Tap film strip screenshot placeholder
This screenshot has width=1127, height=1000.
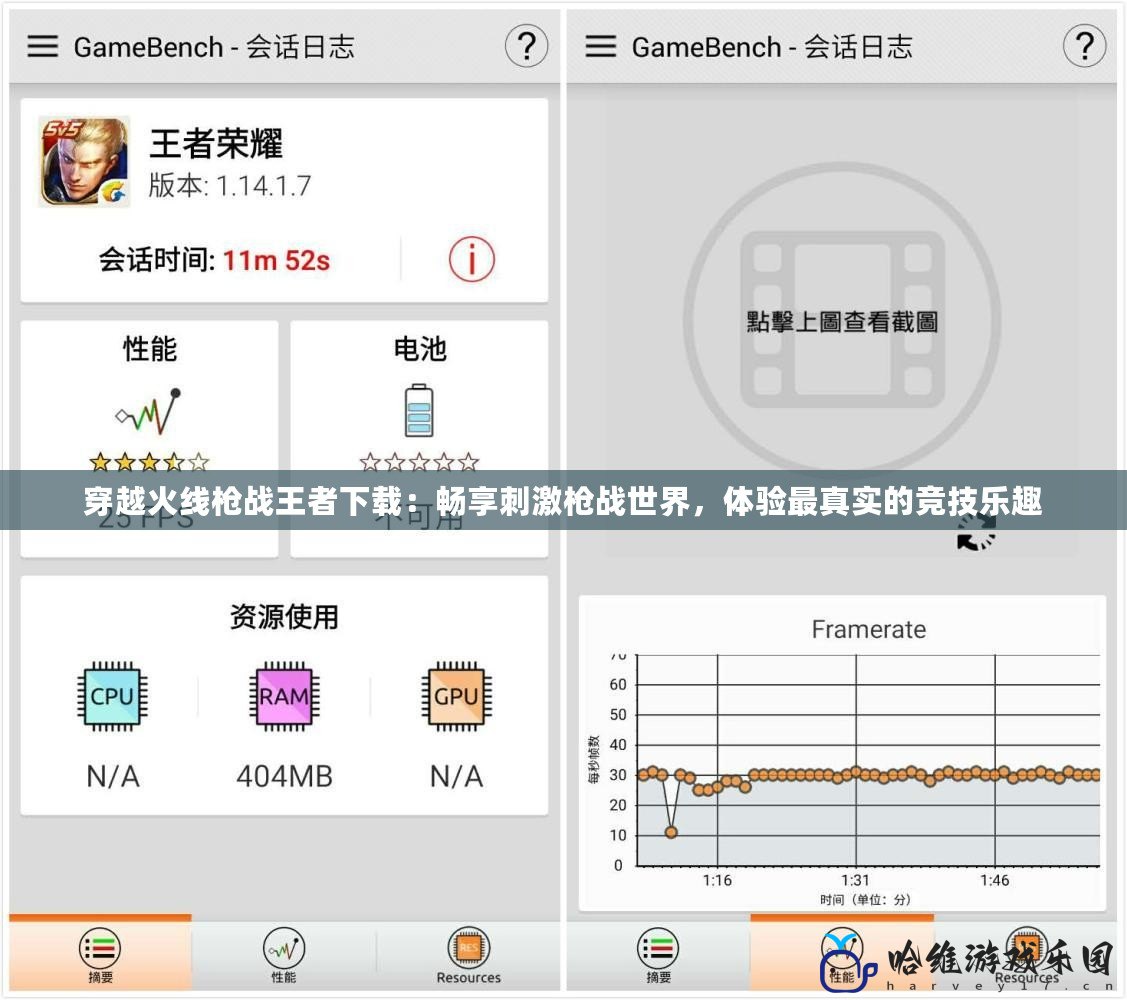coord(842,320)
